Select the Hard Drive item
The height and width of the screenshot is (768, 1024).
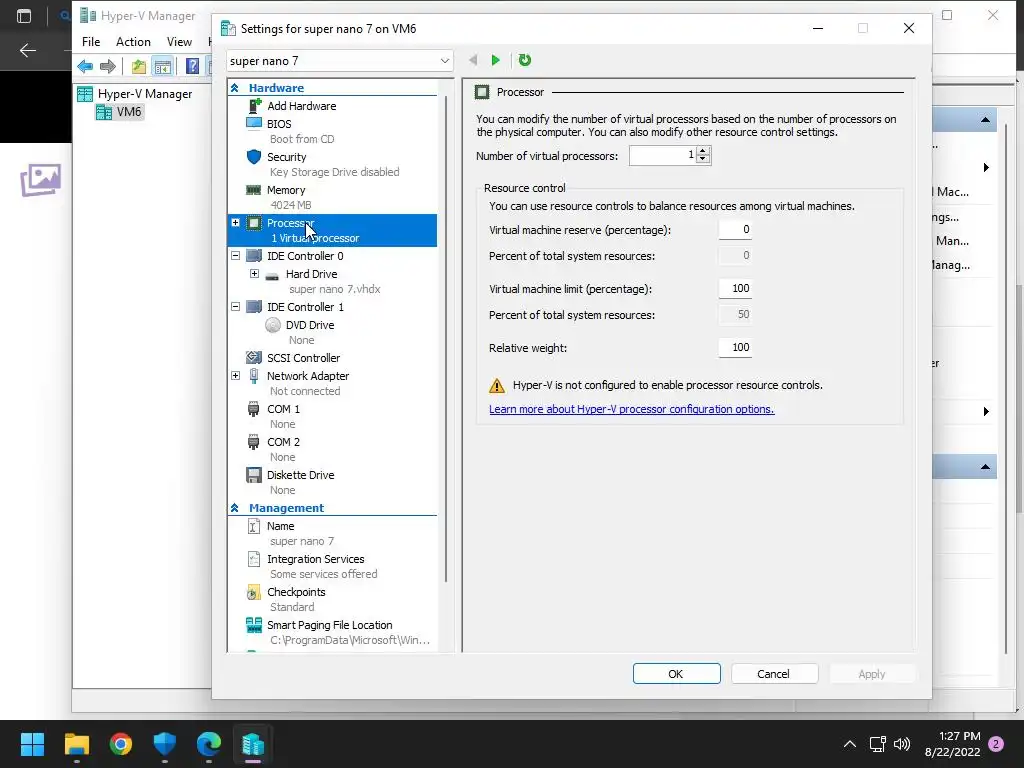311,274
